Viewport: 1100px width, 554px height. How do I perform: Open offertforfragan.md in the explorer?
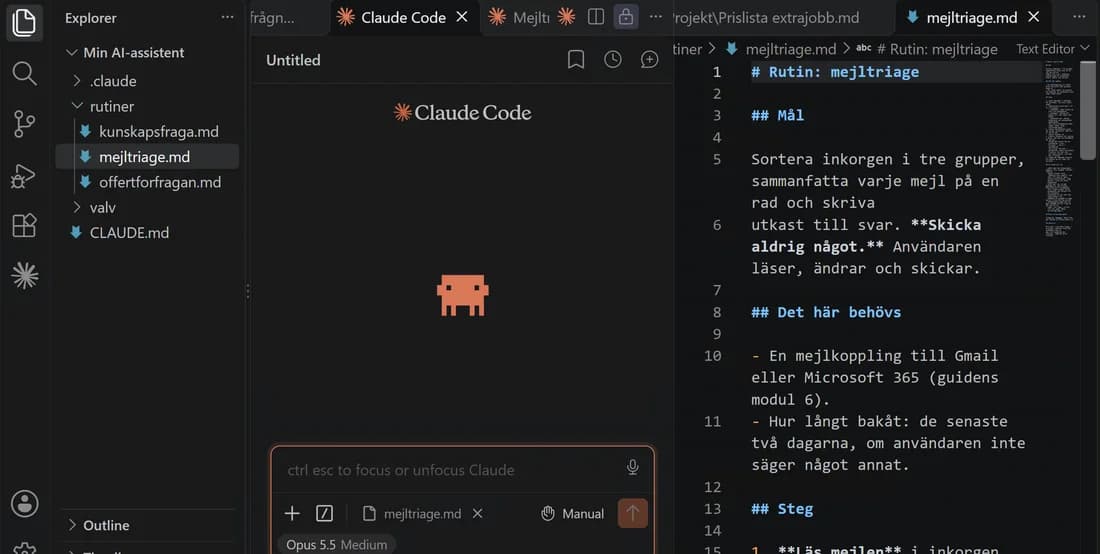[160, 182]
